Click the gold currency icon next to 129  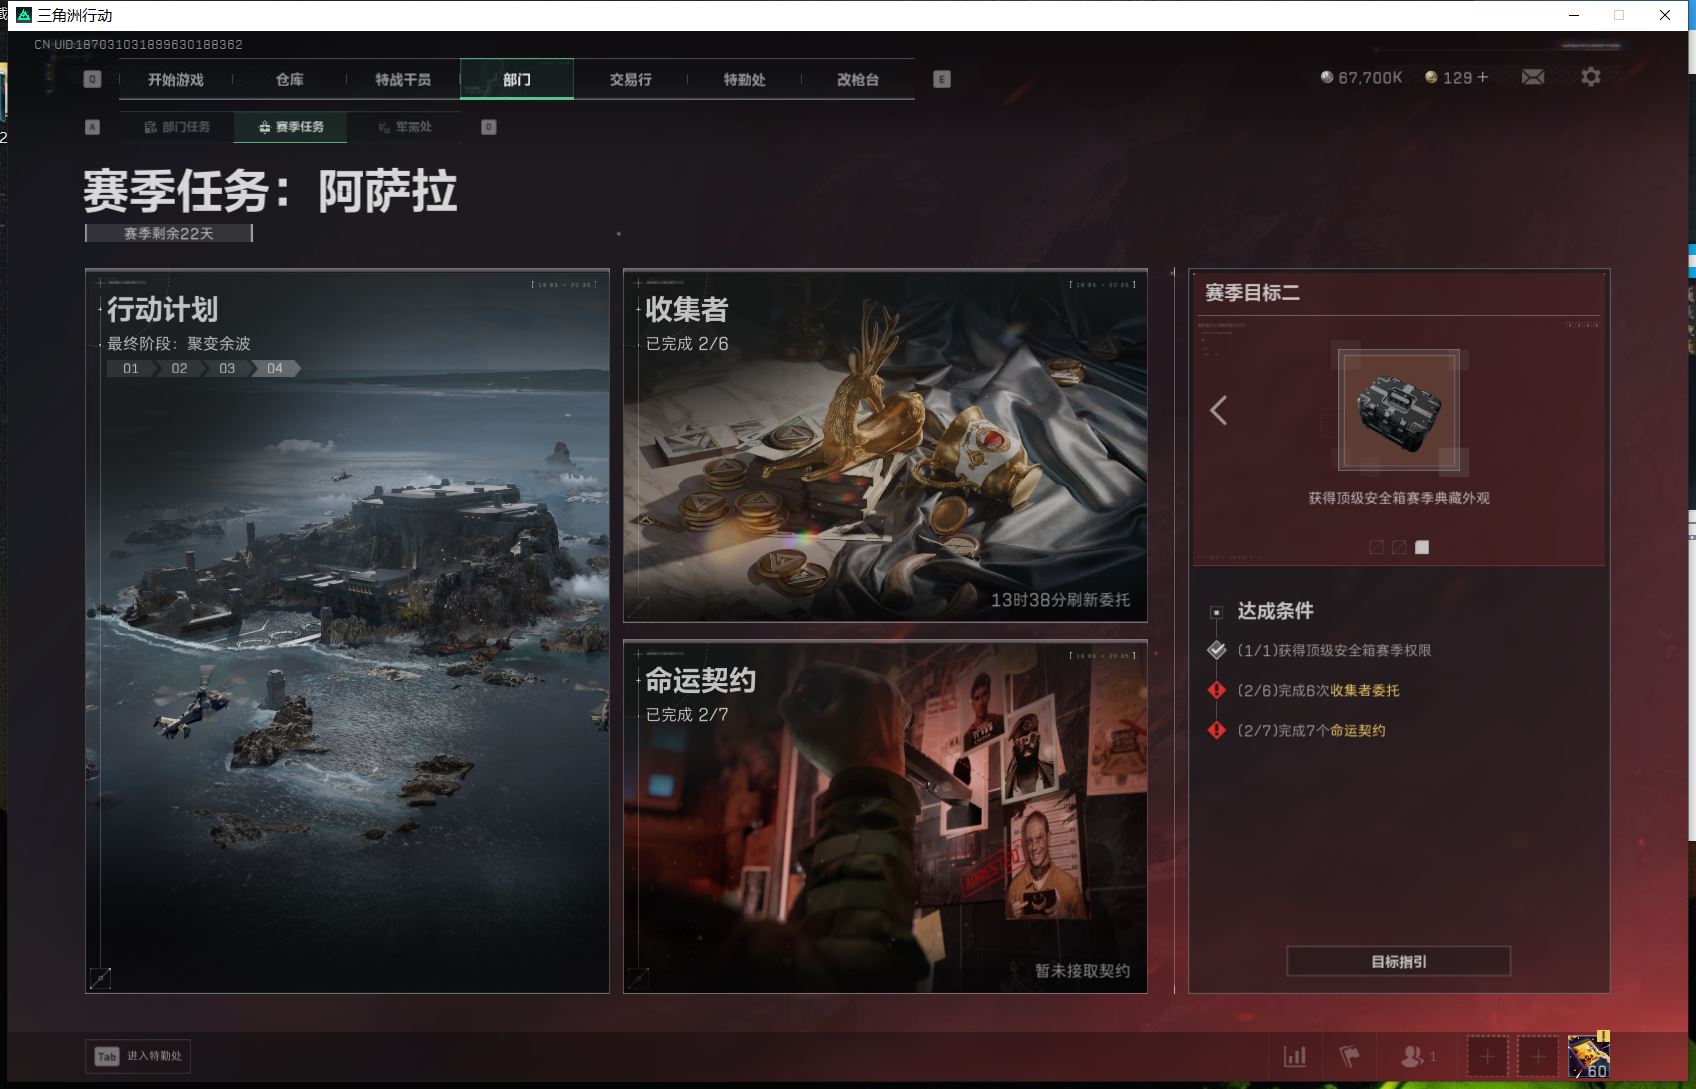click(x=1430, y=76)
